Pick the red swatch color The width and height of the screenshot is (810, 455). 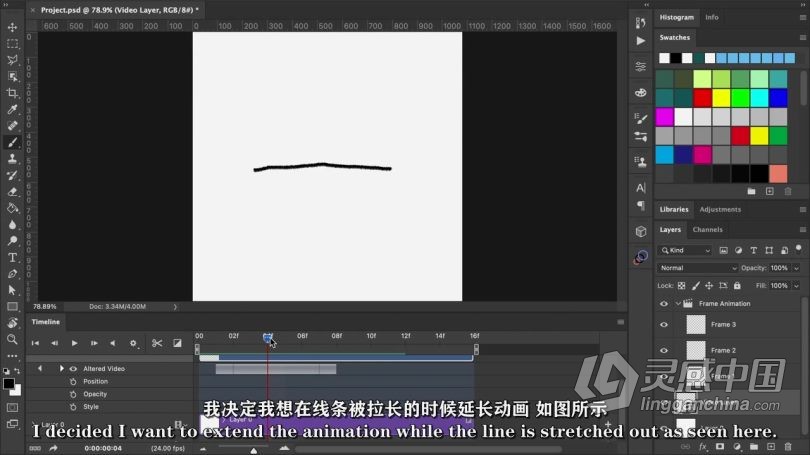[703, 98]
